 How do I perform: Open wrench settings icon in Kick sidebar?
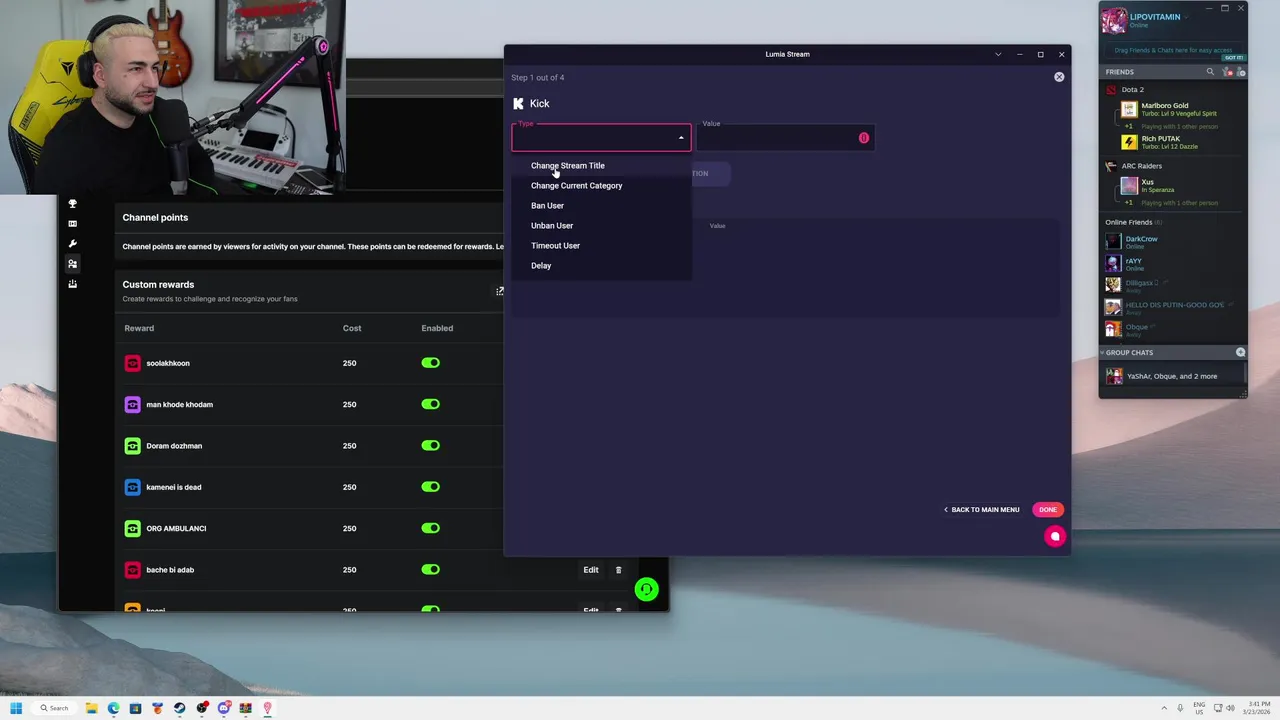[72, 244]
